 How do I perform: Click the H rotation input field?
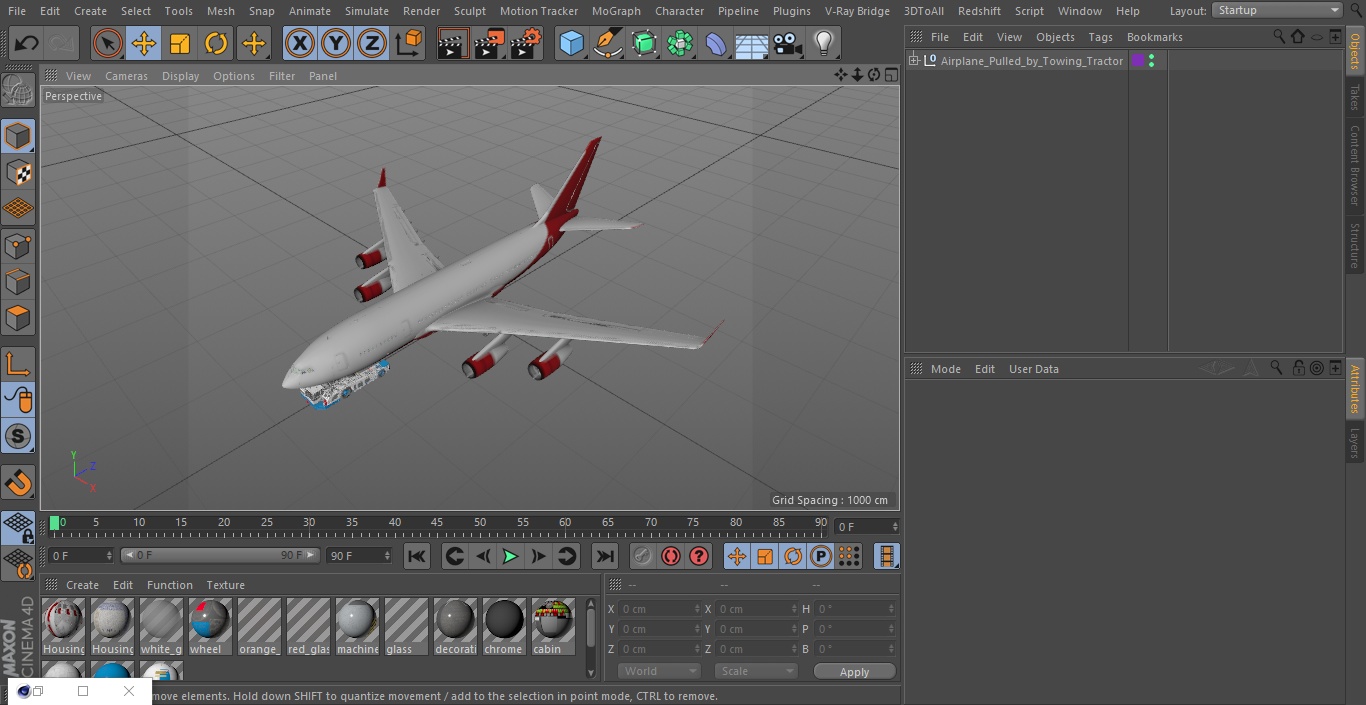(856, 609)
